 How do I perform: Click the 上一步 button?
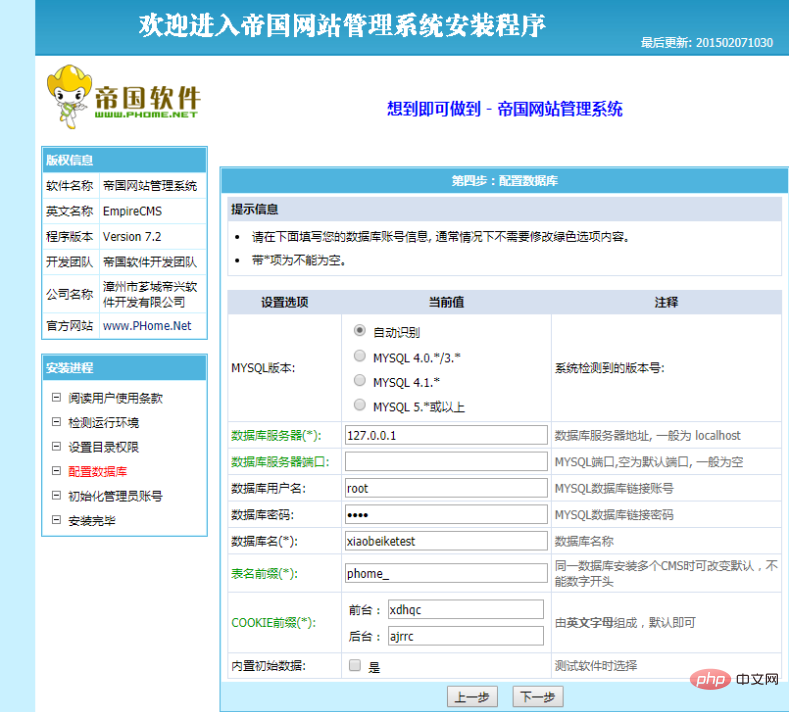pyautogui.click(x=471, y=697)
